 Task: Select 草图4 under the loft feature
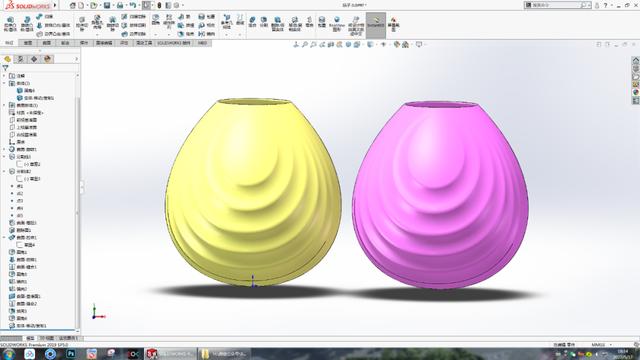coord(26,245)
